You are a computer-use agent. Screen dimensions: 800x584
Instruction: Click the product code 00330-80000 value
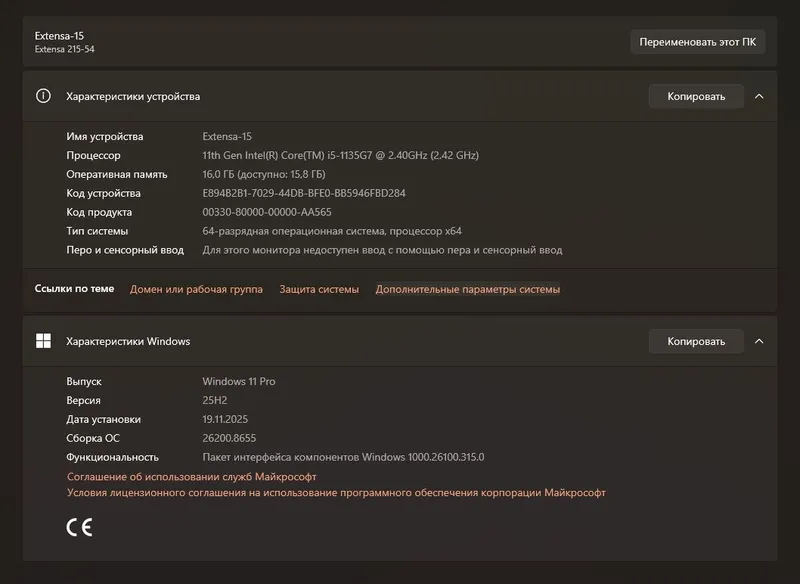[267, 212]
